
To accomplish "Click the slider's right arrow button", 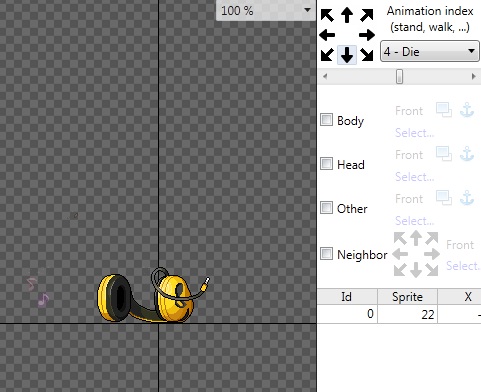I will point(474,77).
